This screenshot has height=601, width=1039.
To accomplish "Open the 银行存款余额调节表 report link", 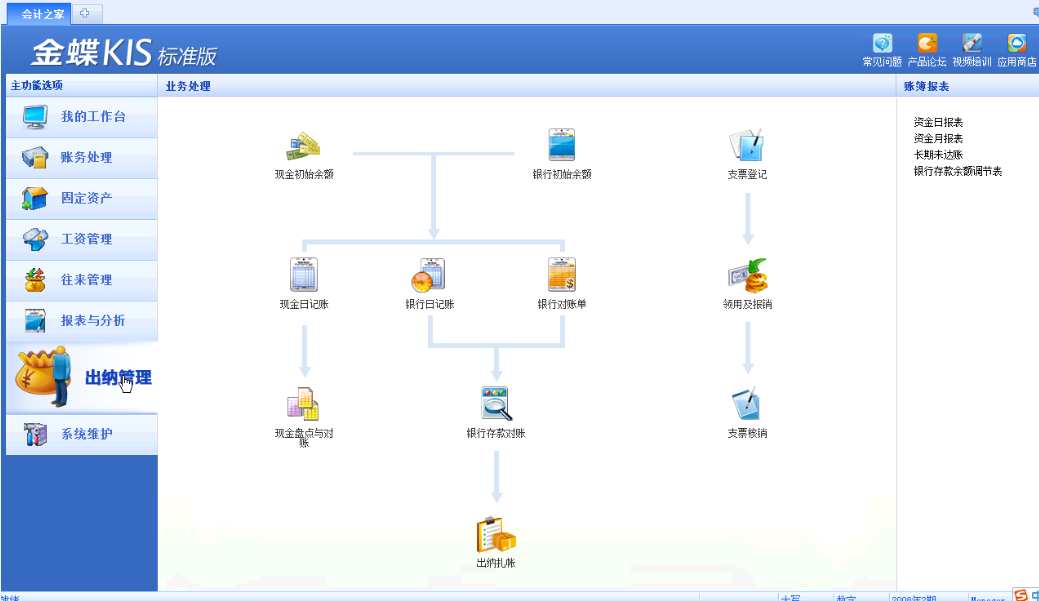I will click(x=957, y=172).
